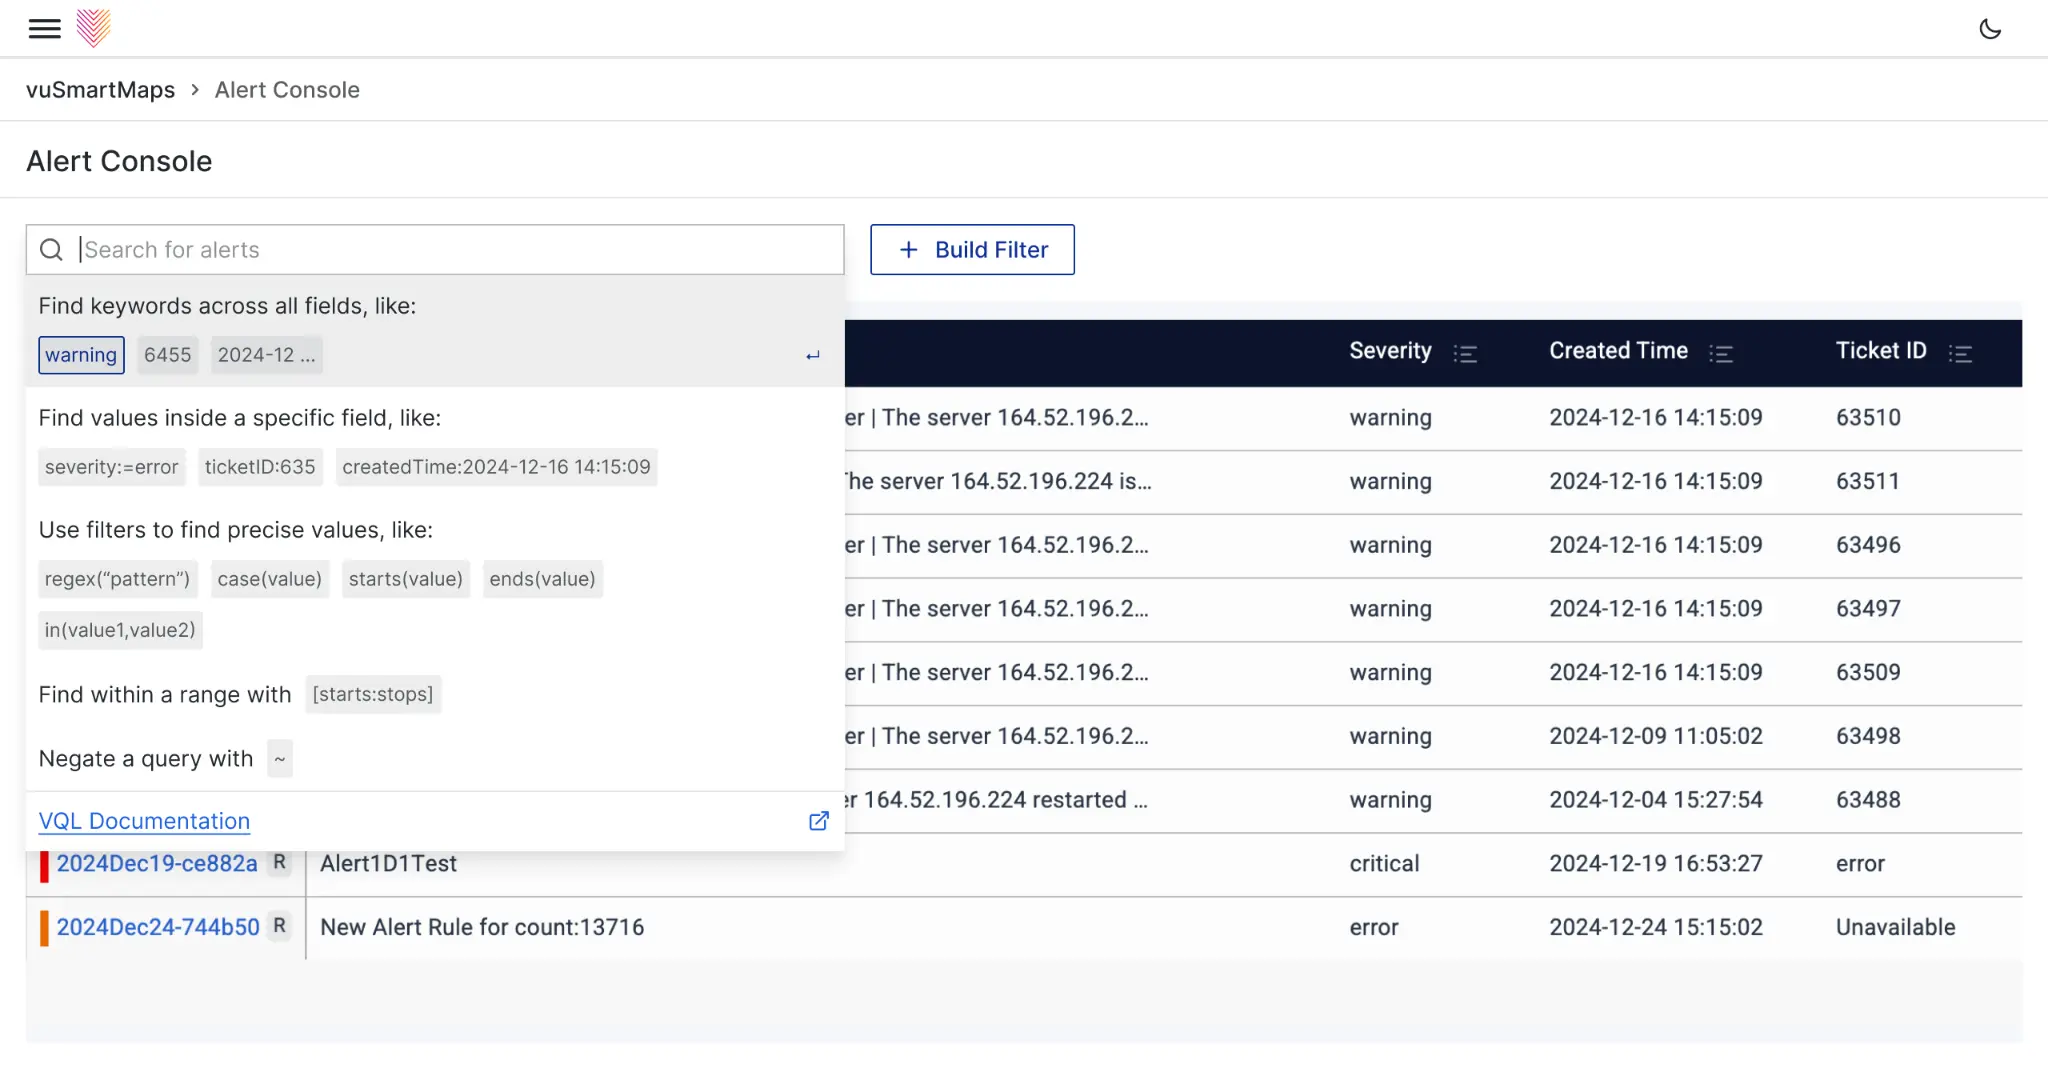
Task: Click created time 2024-12-04 15:27:54
Action: click(1656, 800)
